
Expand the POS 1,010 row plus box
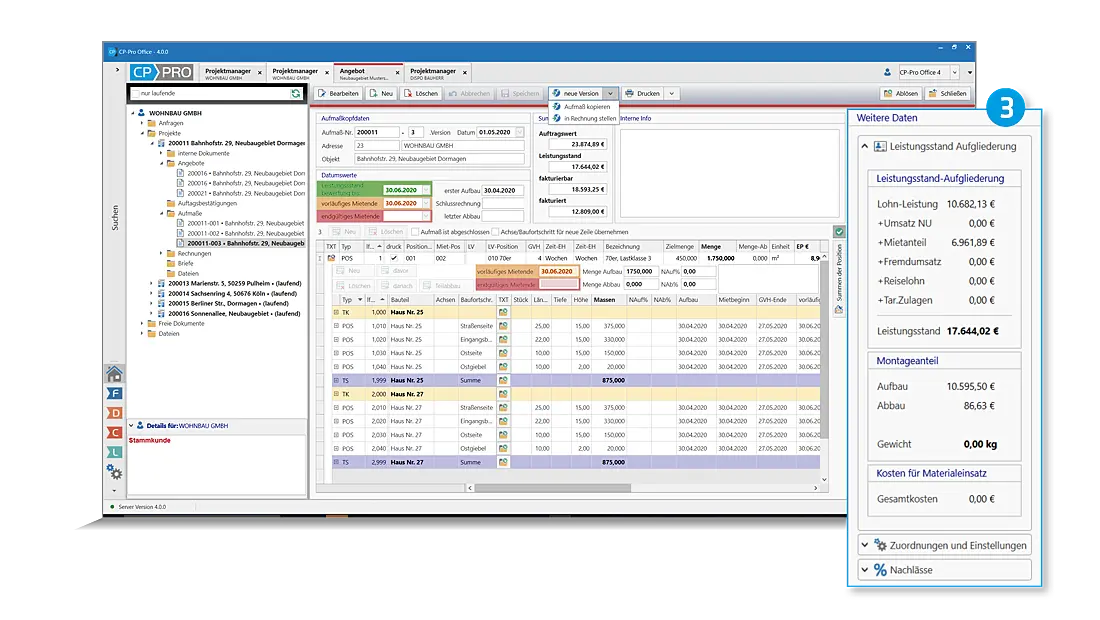tap(336, 326)
